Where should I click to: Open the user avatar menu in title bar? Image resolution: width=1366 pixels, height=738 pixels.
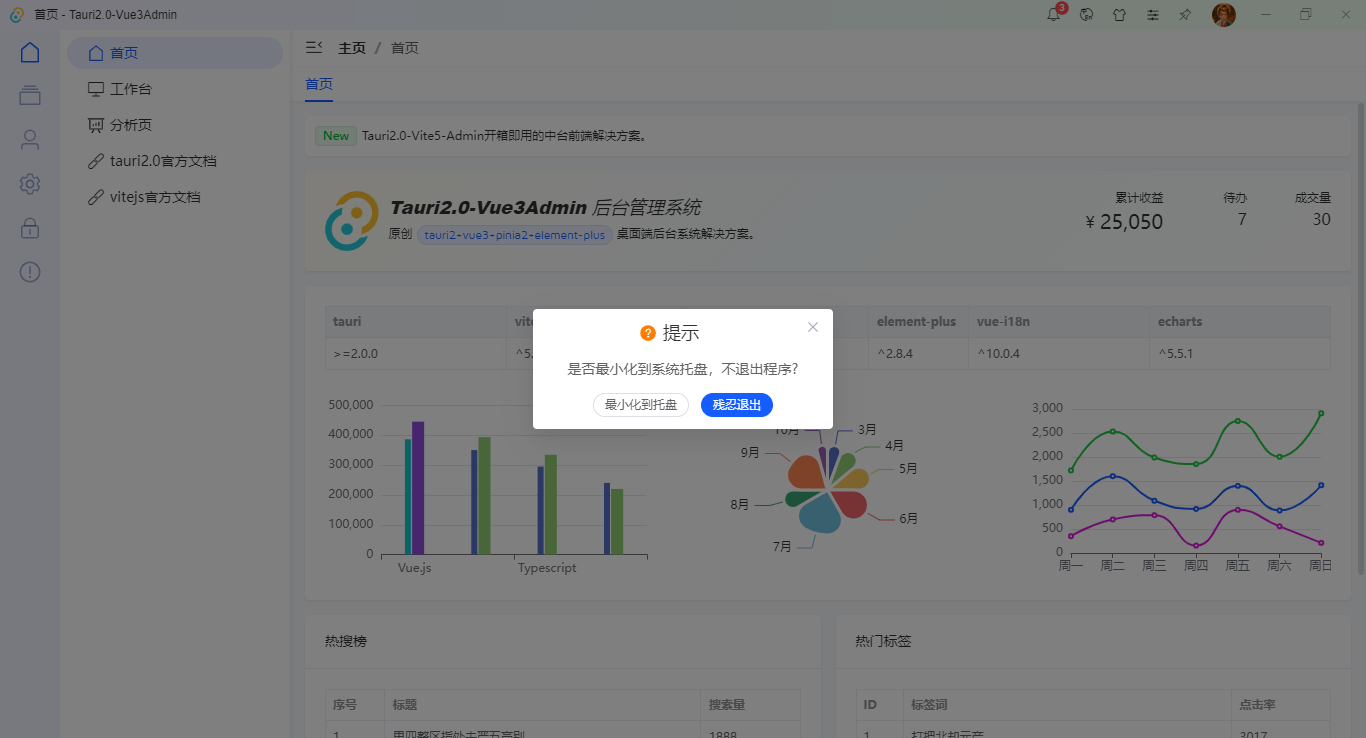pos(1223,15)
